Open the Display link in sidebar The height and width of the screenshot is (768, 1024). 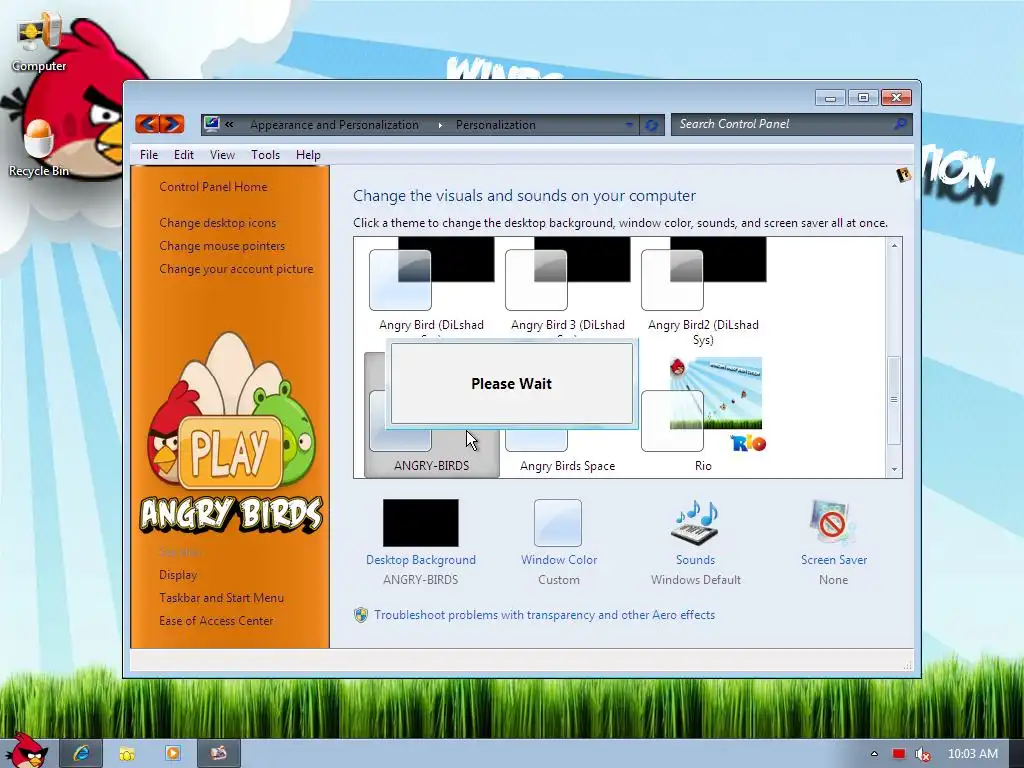pyautogui.click(x=178, y=575)
